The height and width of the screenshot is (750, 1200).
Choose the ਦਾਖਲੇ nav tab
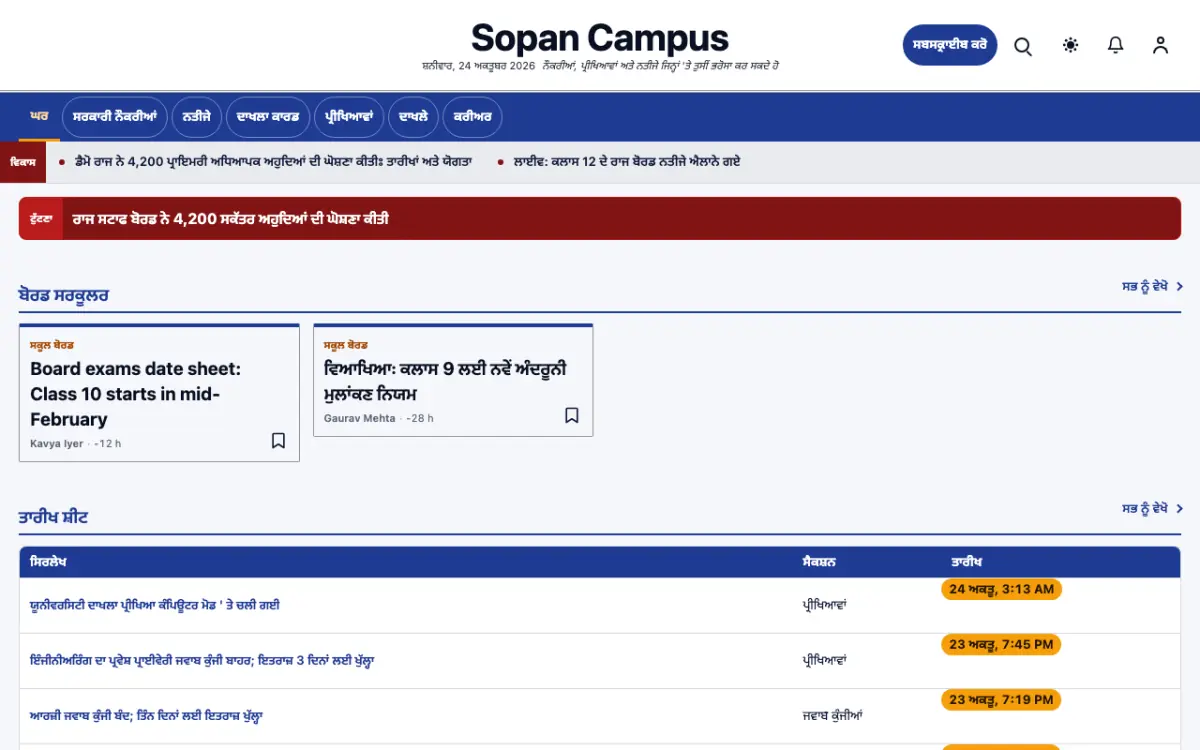(x=413, y=117)
